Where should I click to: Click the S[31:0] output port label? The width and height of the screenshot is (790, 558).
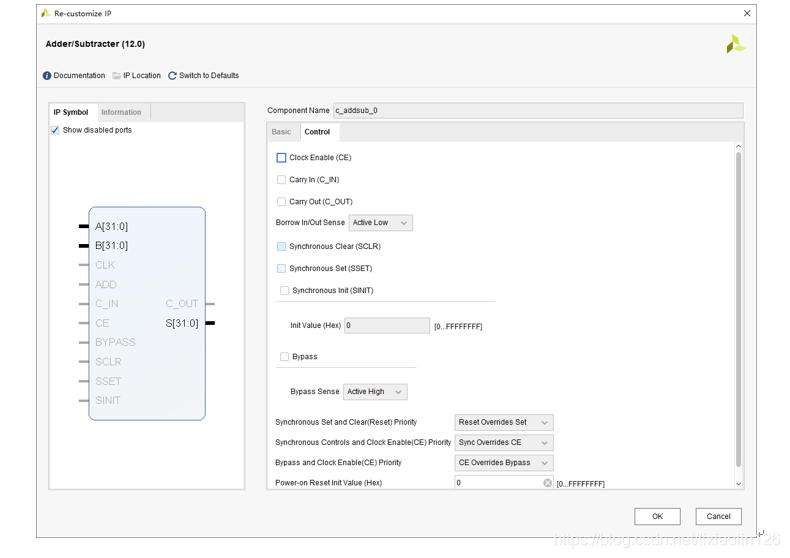pos(182,323)
